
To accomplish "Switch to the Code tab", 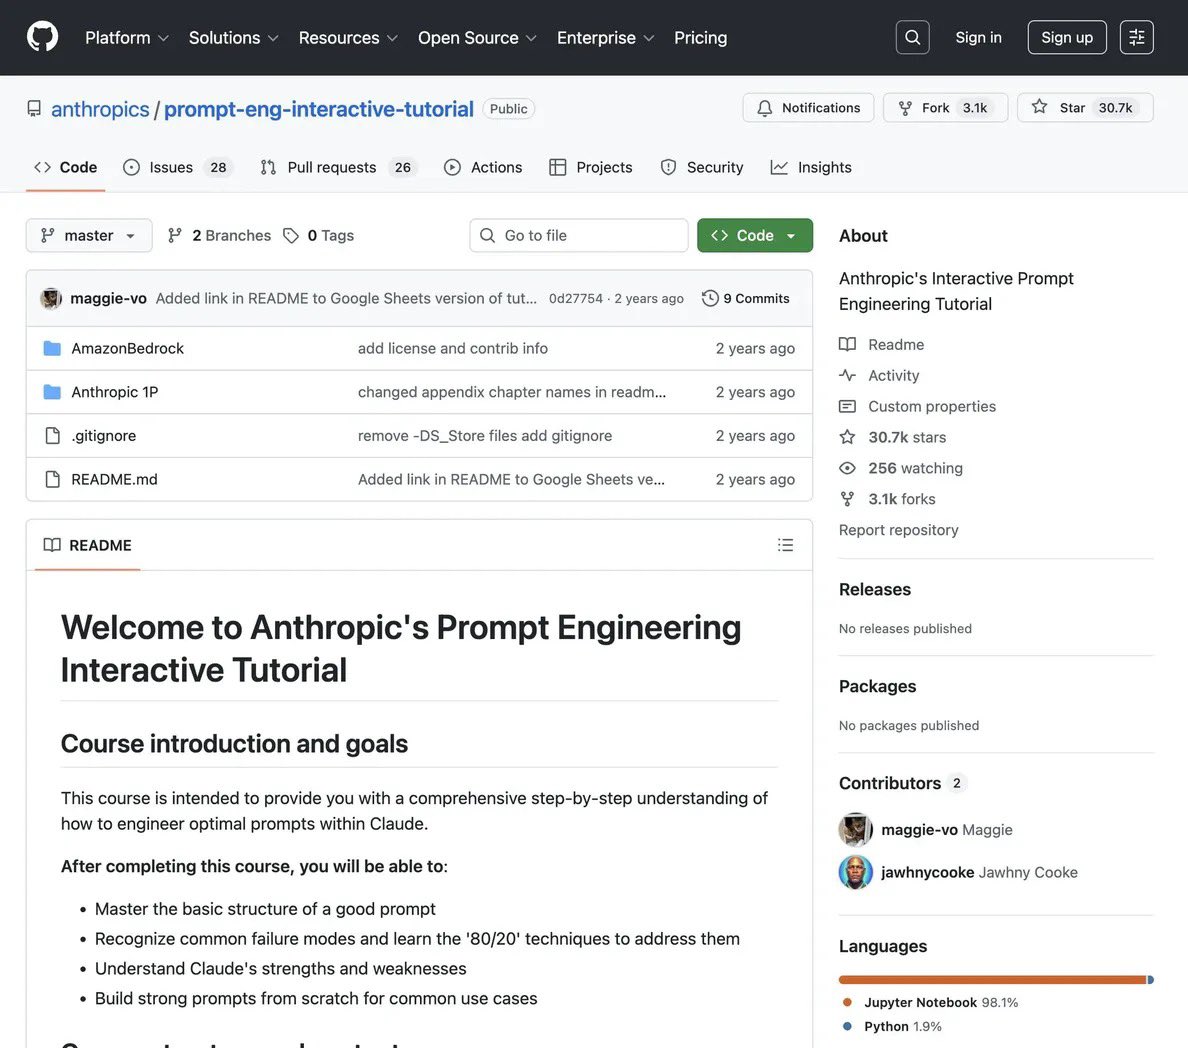I will click(65, 167).
